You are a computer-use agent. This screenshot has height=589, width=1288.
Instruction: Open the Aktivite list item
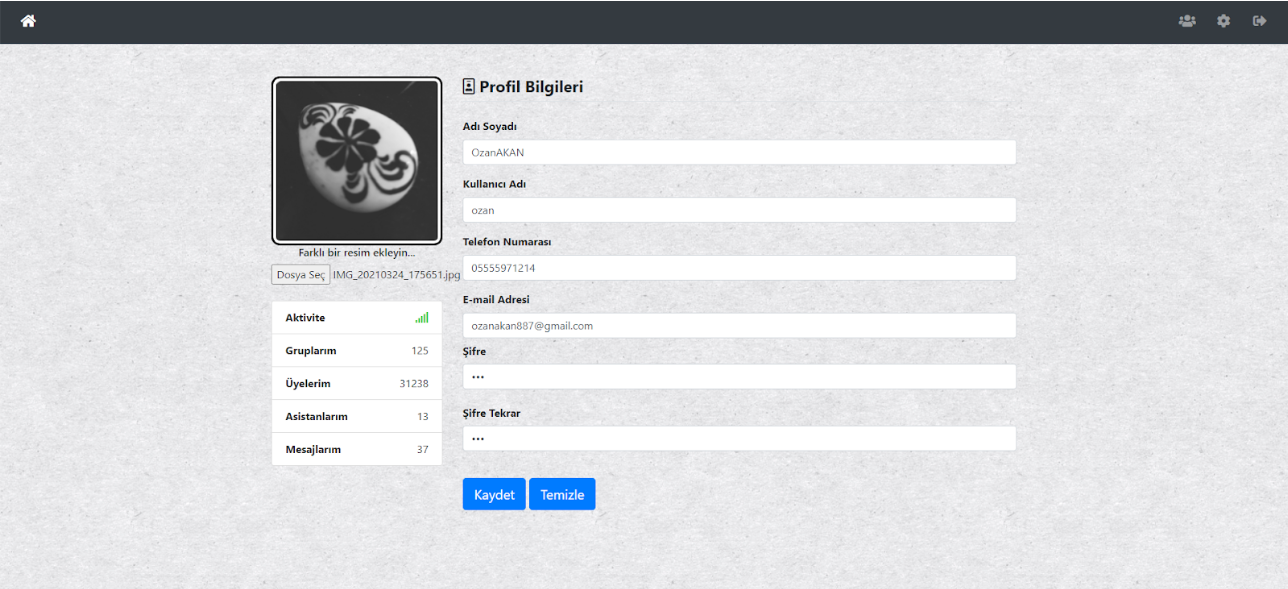(x=357, y=318)
